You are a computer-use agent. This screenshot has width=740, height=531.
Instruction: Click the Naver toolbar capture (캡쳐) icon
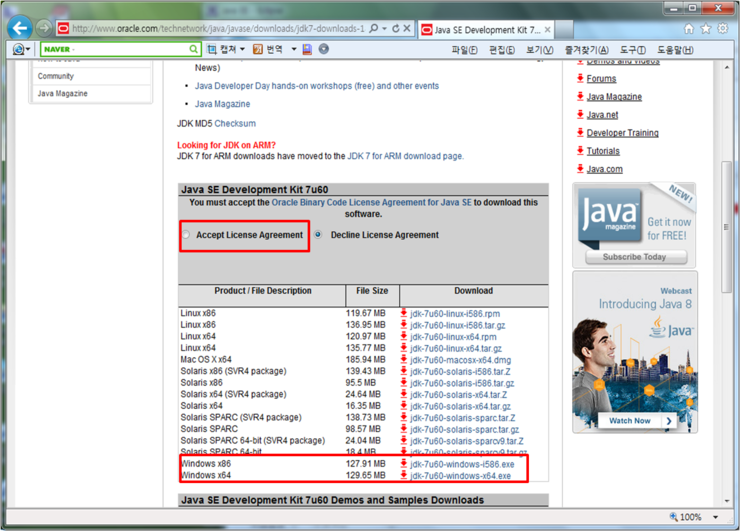(x=212, y=49)
